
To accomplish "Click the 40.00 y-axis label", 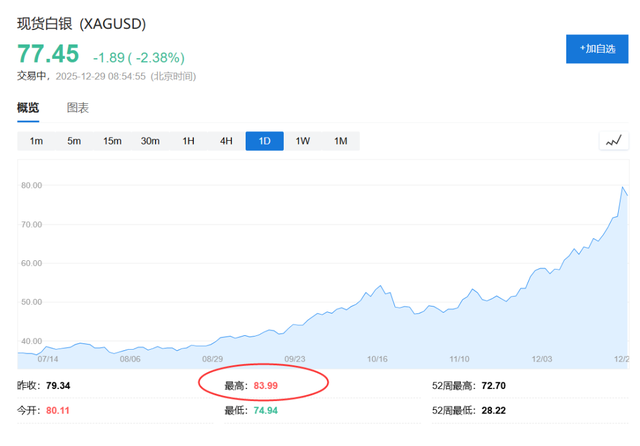I will point(31,341).
